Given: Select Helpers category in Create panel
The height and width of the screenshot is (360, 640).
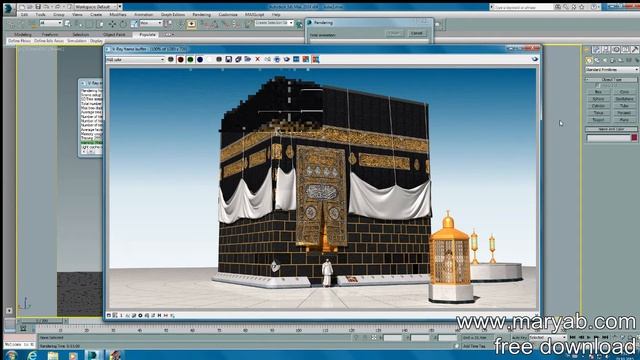Looking at the screenshot, I should pos(620,60).
